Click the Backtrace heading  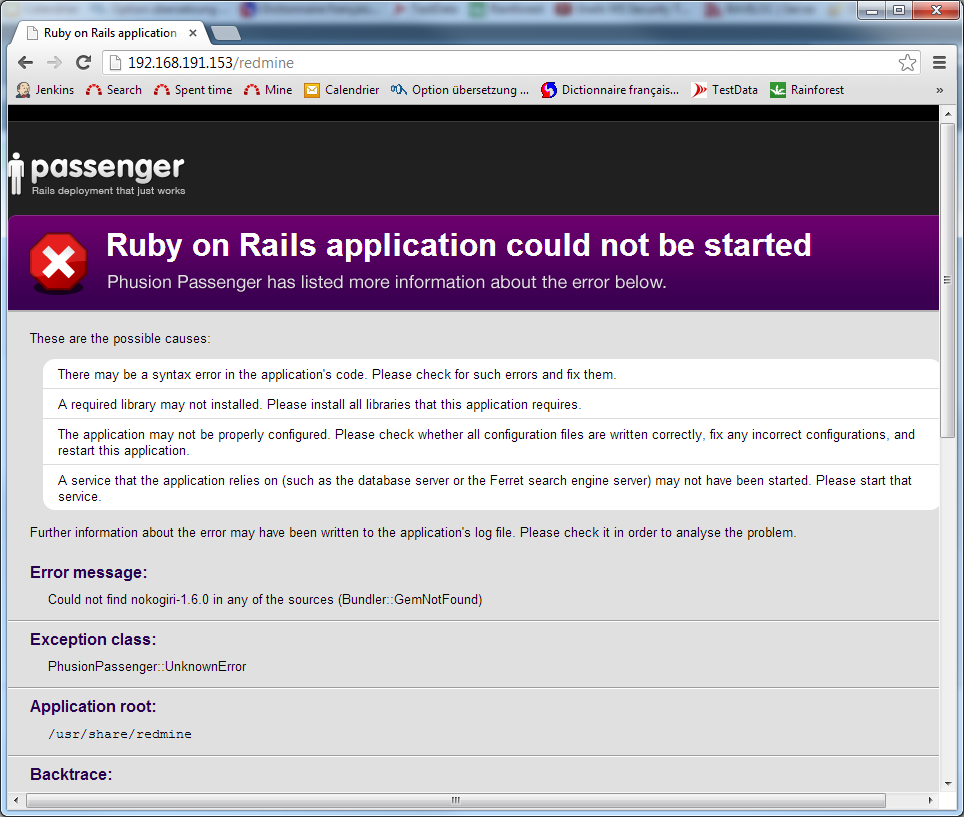71,774
